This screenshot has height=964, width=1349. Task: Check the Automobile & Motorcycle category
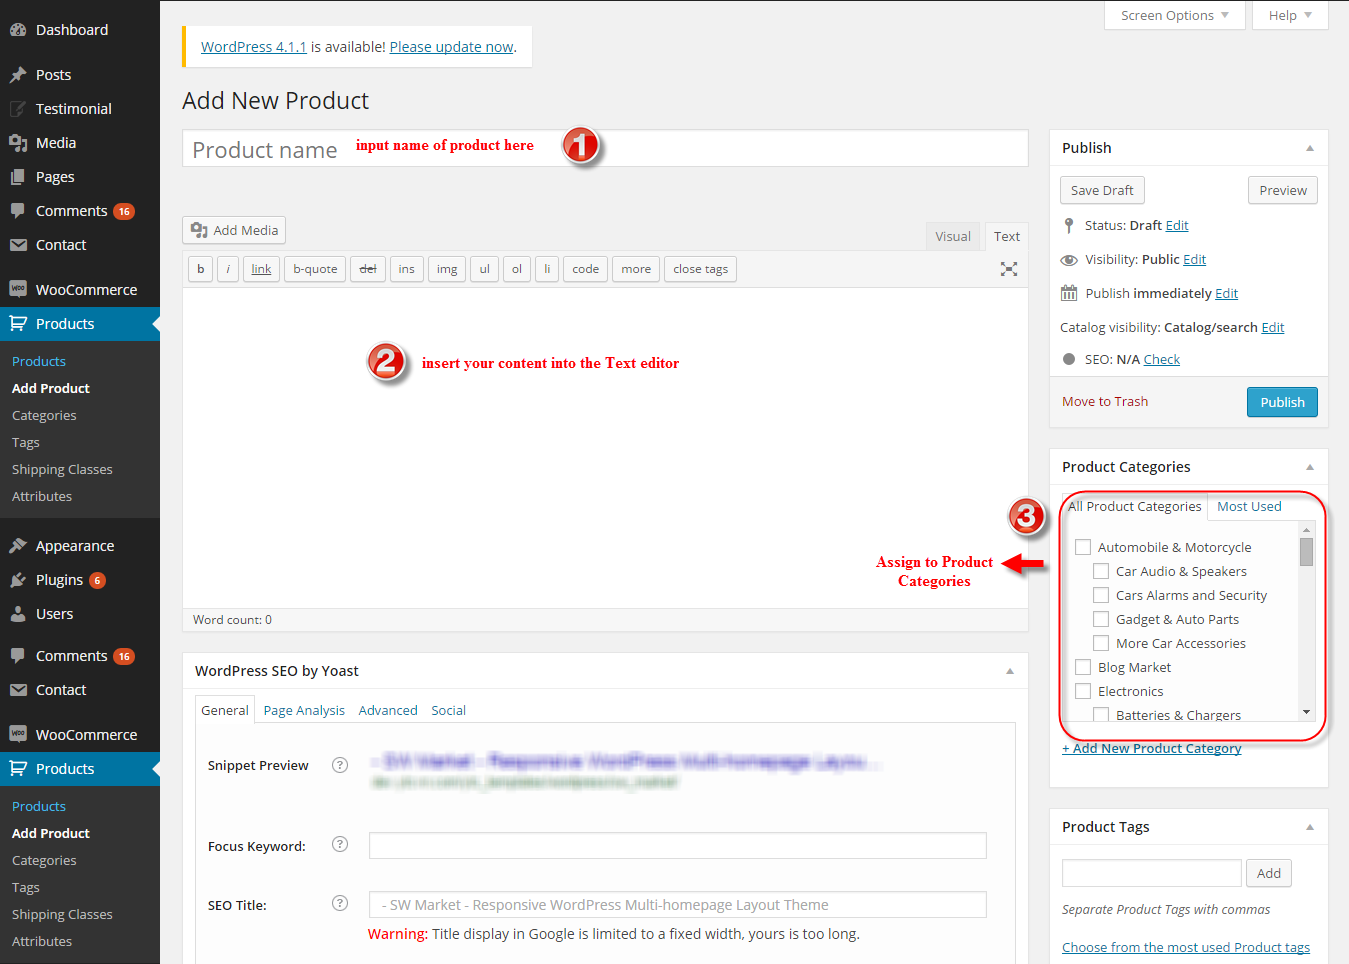[x=1083, y=547]
